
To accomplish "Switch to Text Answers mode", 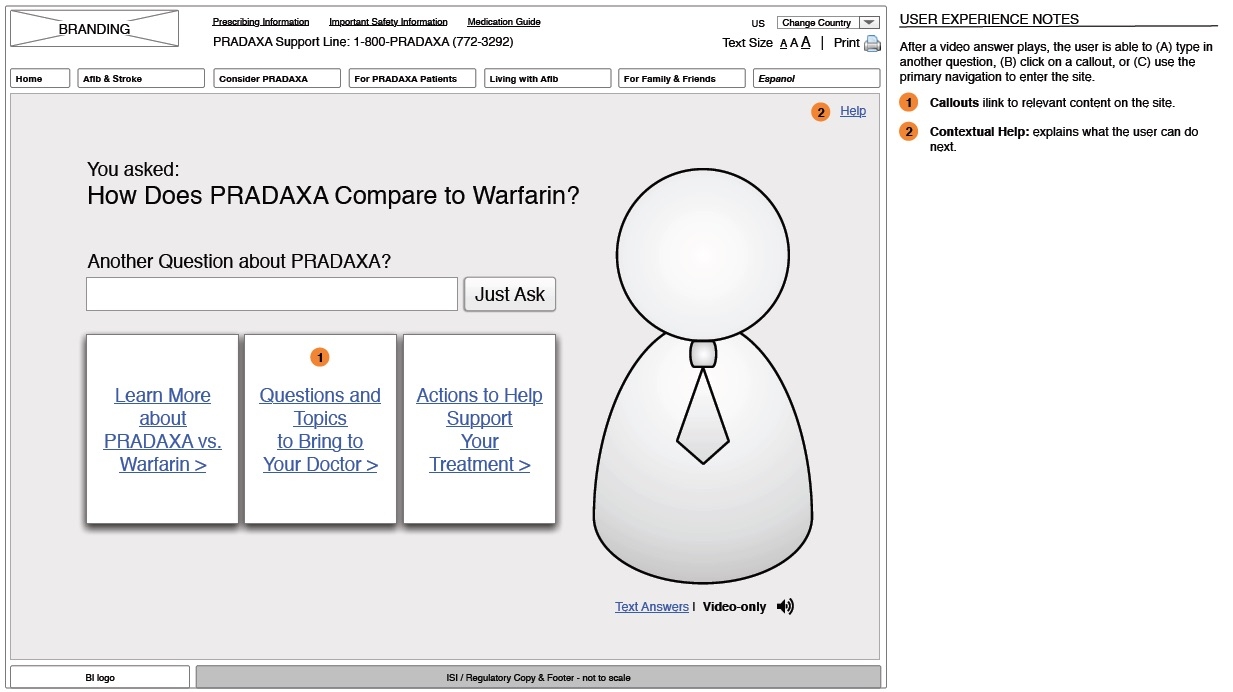I will coord(652,607).
